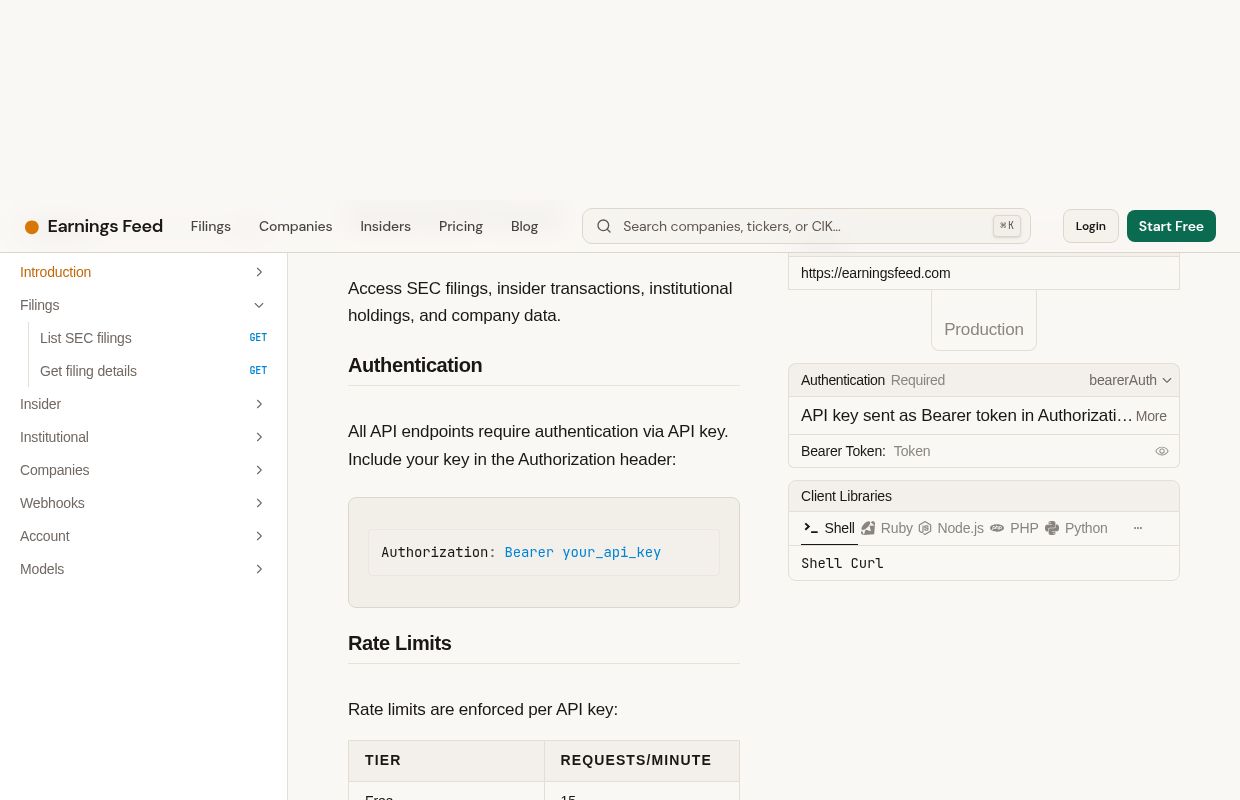Focus the search companies, tickers, or CIK field
This screenshot has height=800, width=1240.
click(x=806, y=226)
